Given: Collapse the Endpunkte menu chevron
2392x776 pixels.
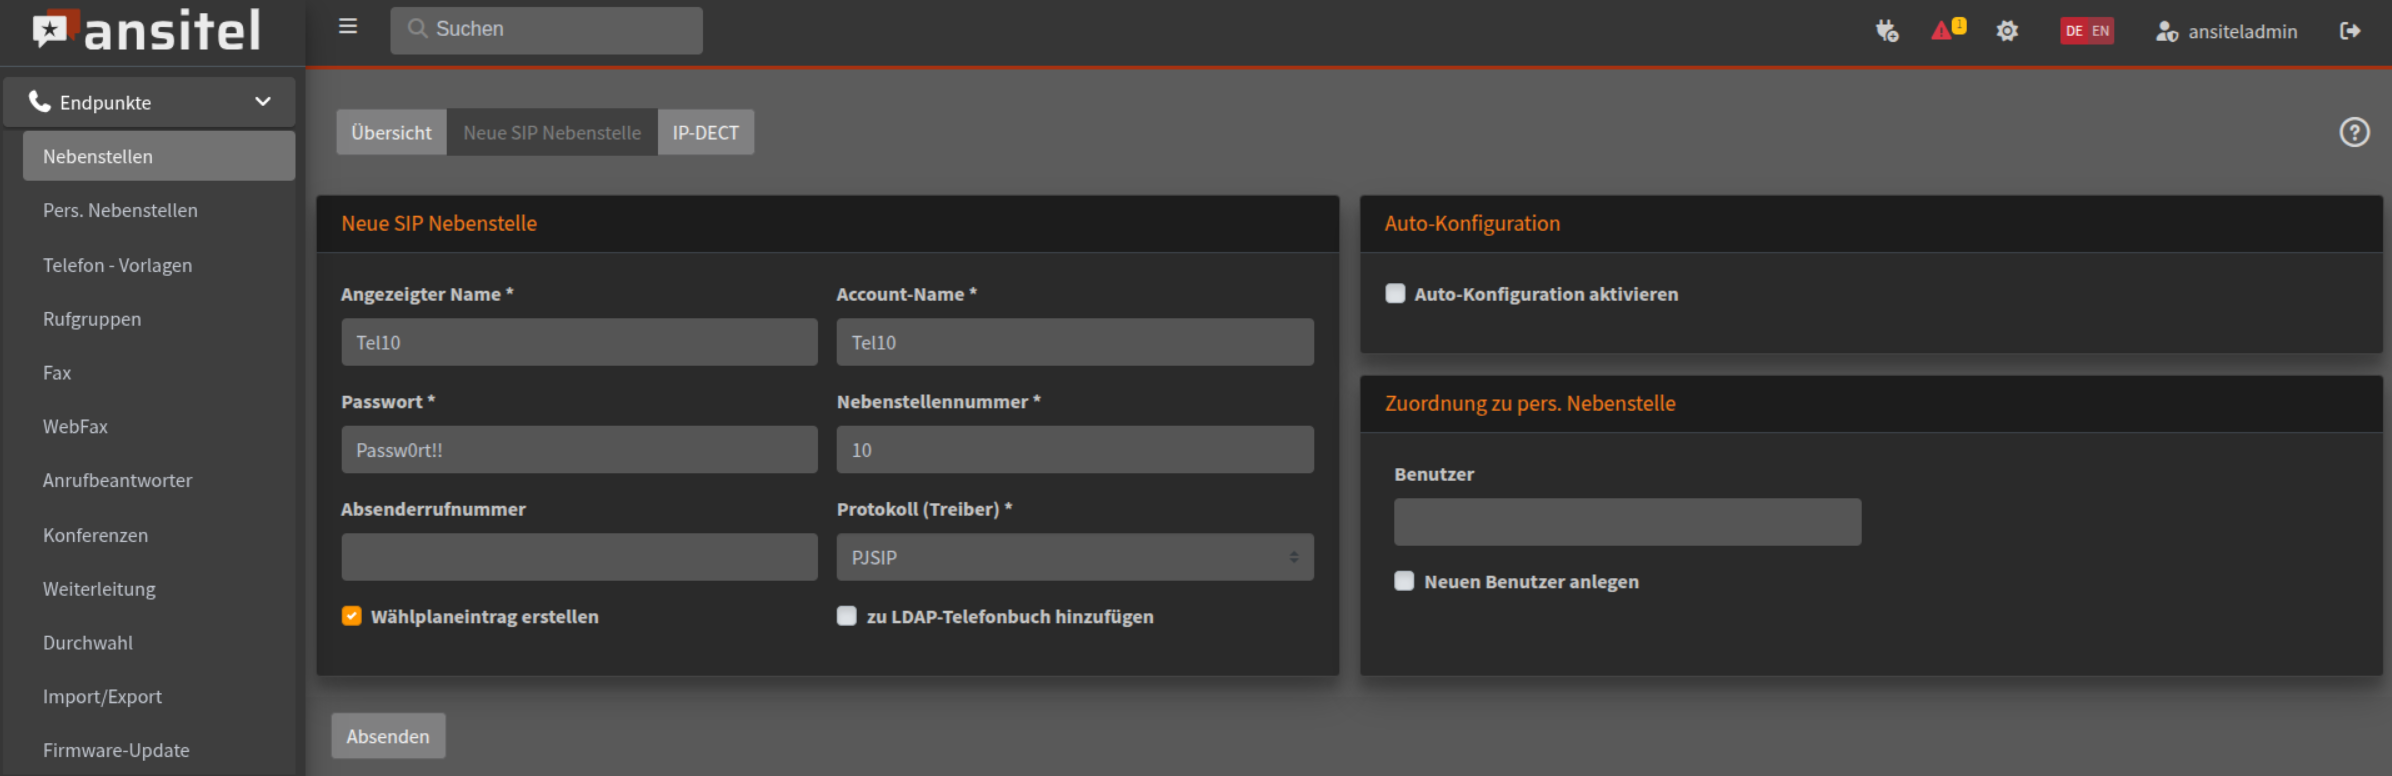Looking at the screenshot, I should pos(263,102).
